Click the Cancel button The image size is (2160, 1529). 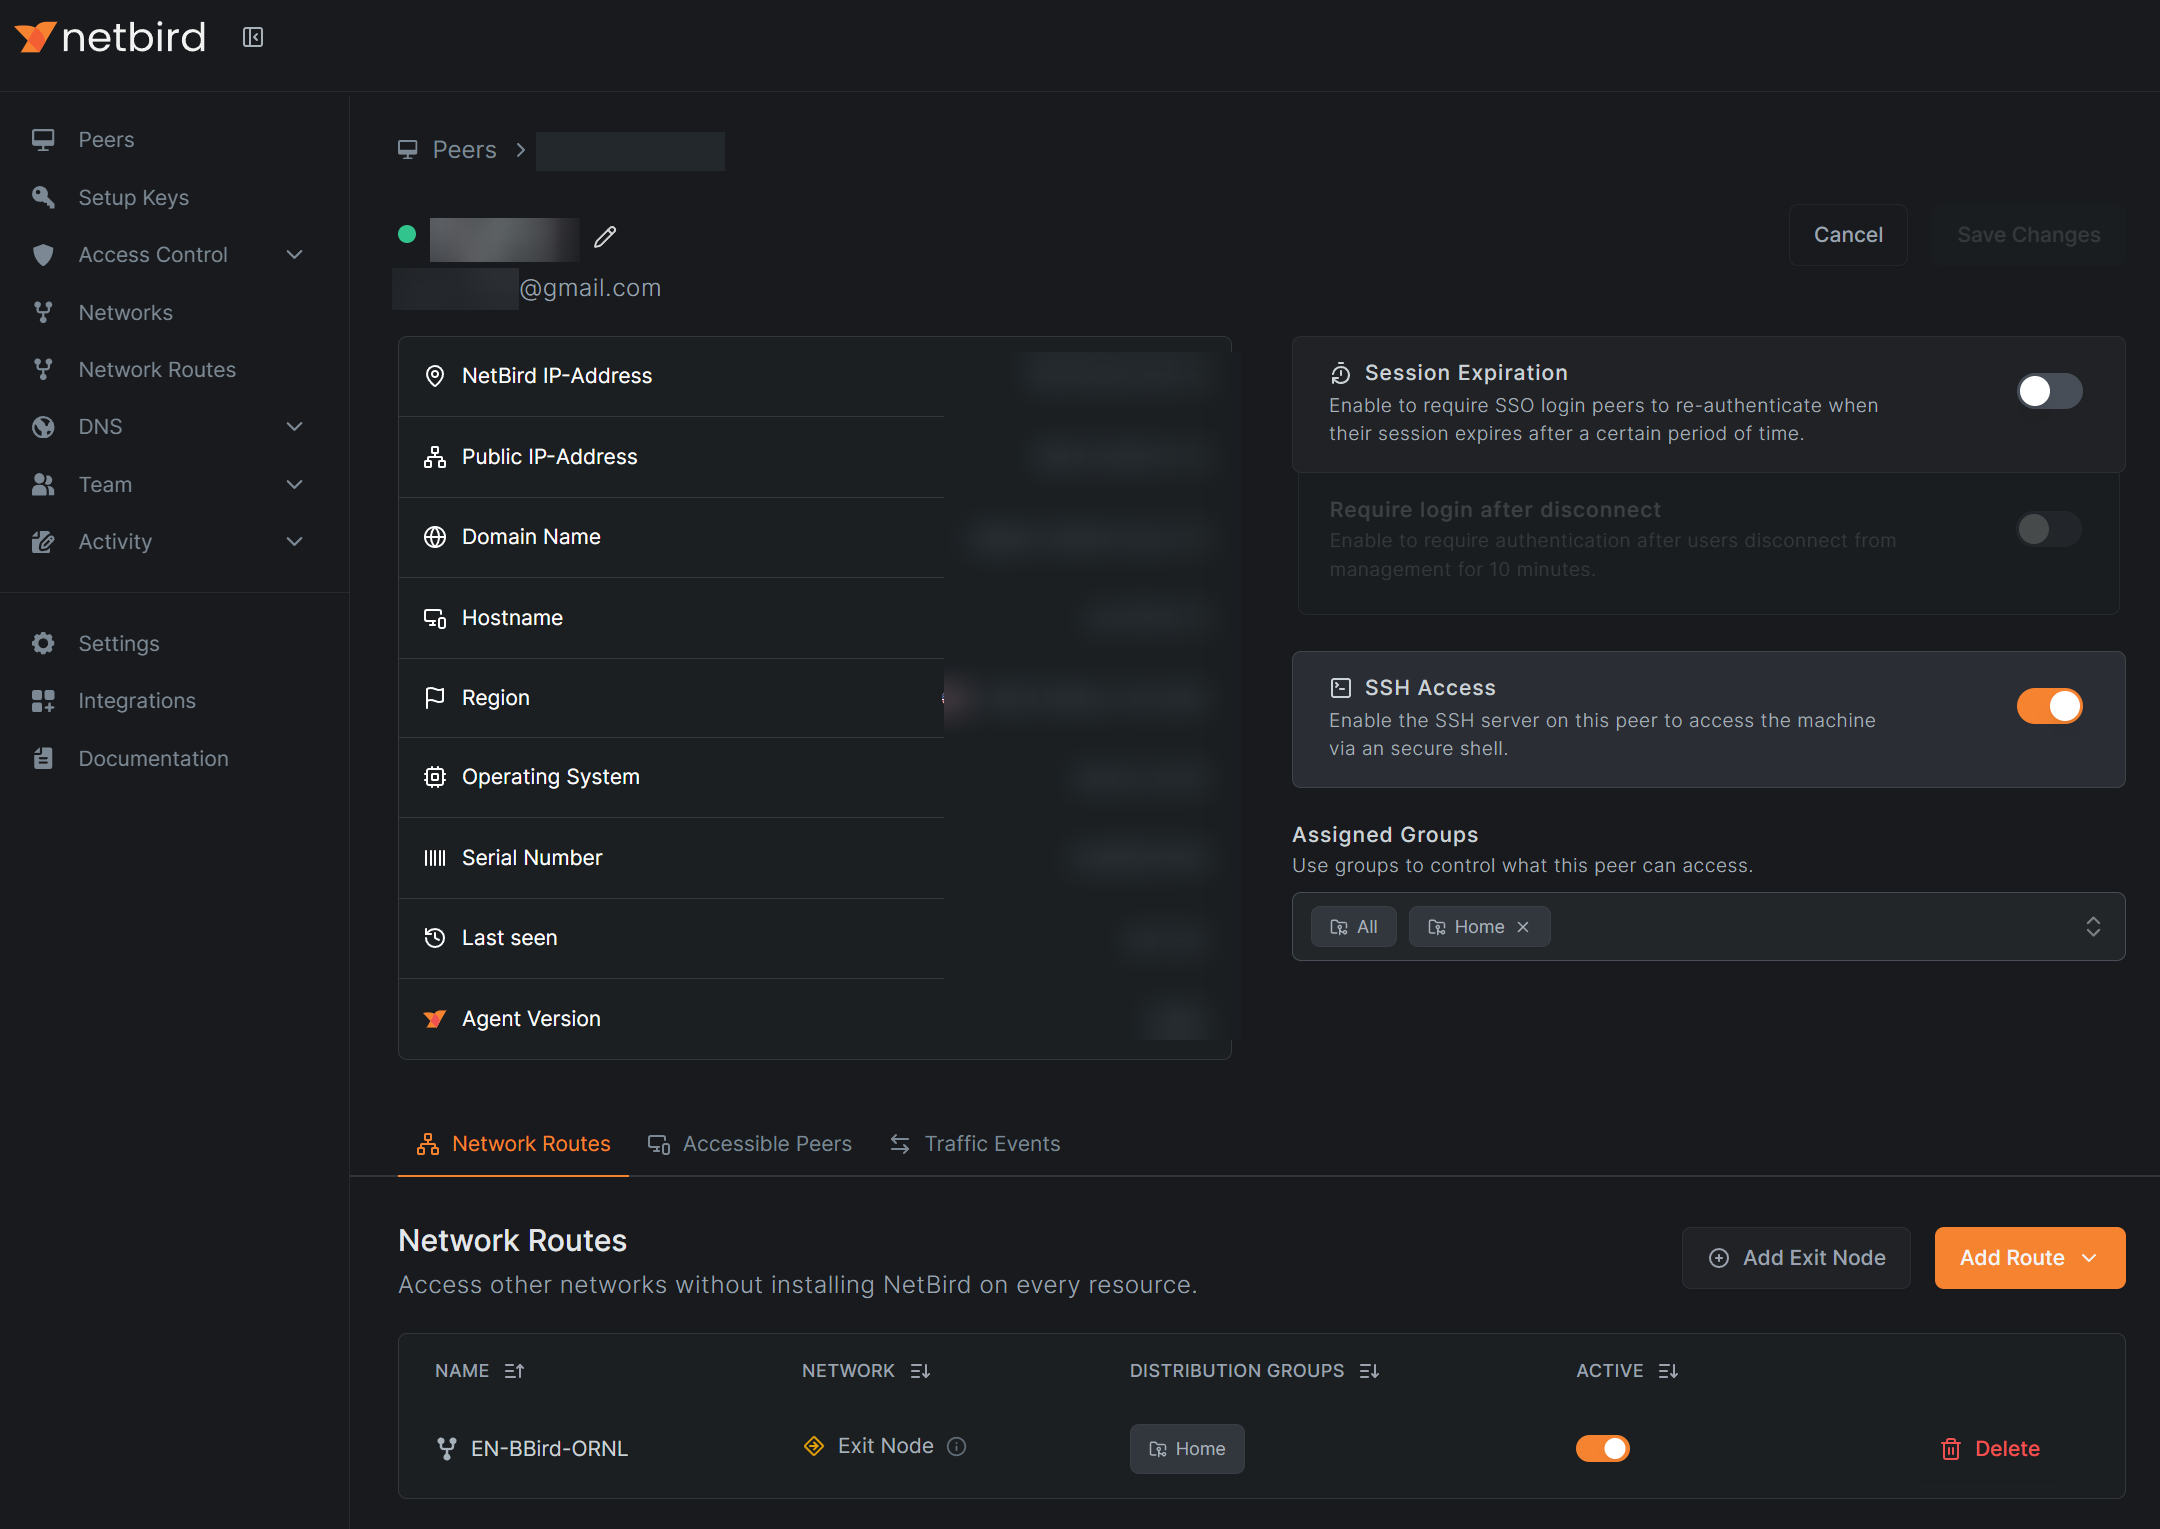(x=1848, y=235)
